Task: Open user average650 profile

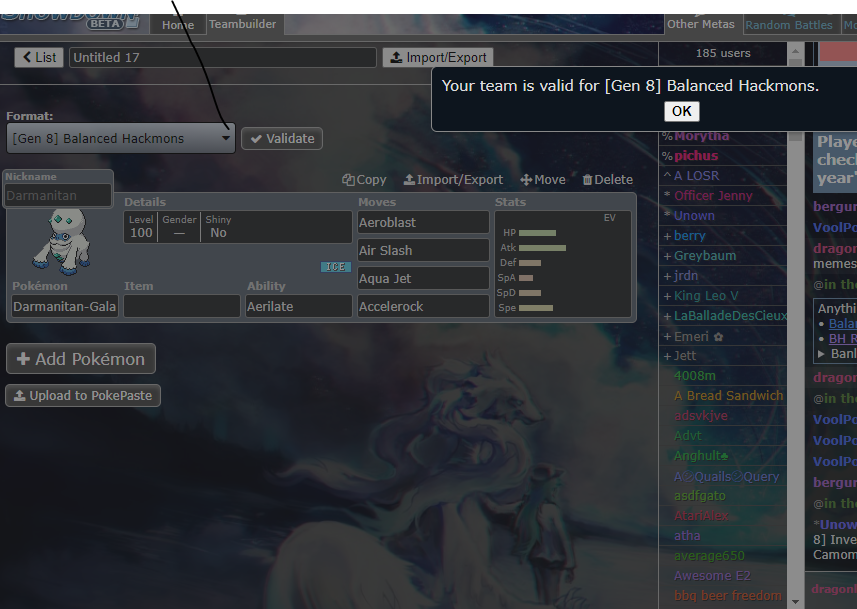Action: tap(709, 555)
